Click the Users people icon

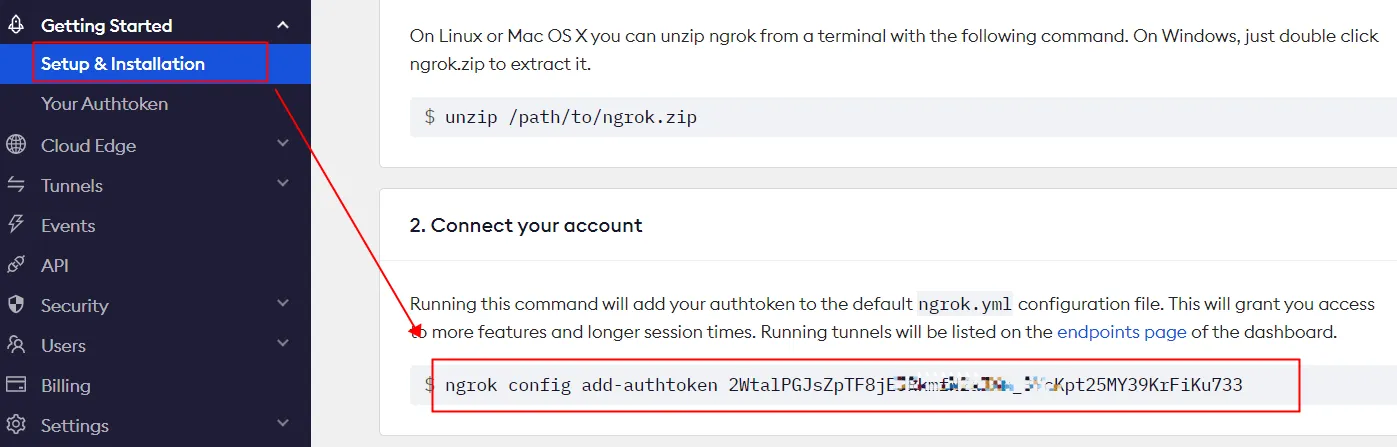tap(16, 345)
